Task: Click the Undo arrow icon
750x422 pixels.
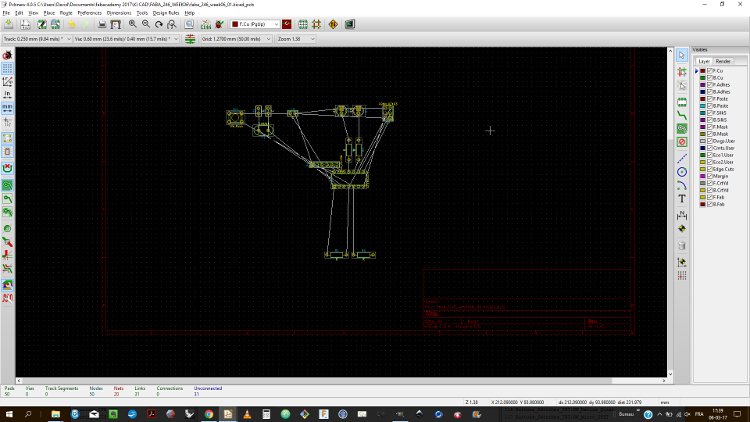Action: point(72,24)
